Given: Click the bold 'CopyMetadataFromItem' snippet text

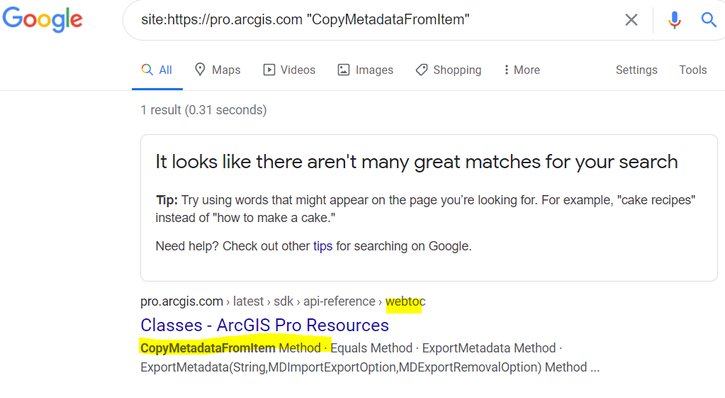Looking at the screenshot, I should [x=208, y=348].
